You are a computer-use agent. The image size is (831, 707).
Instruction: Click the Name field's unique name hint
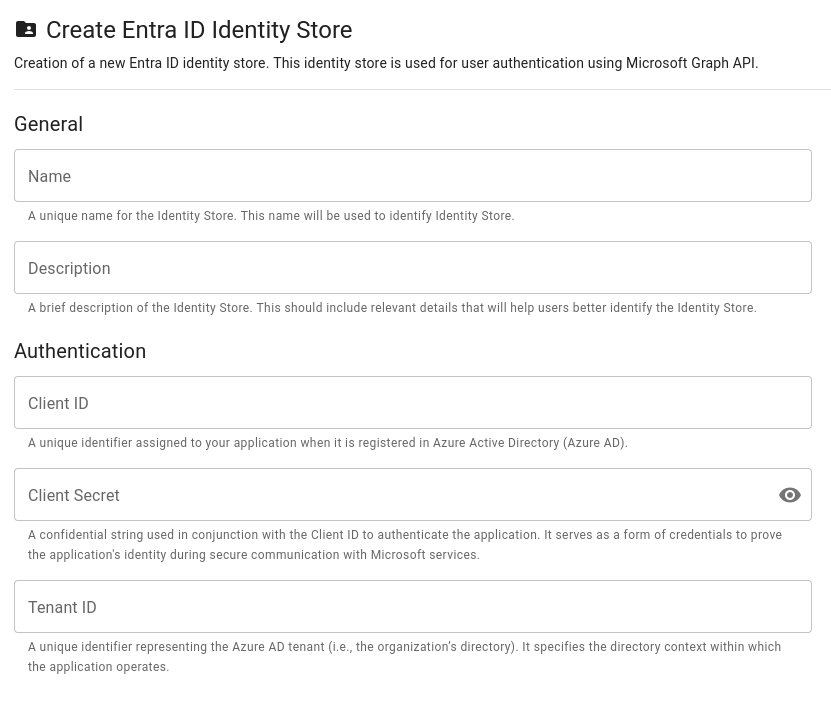271,216
